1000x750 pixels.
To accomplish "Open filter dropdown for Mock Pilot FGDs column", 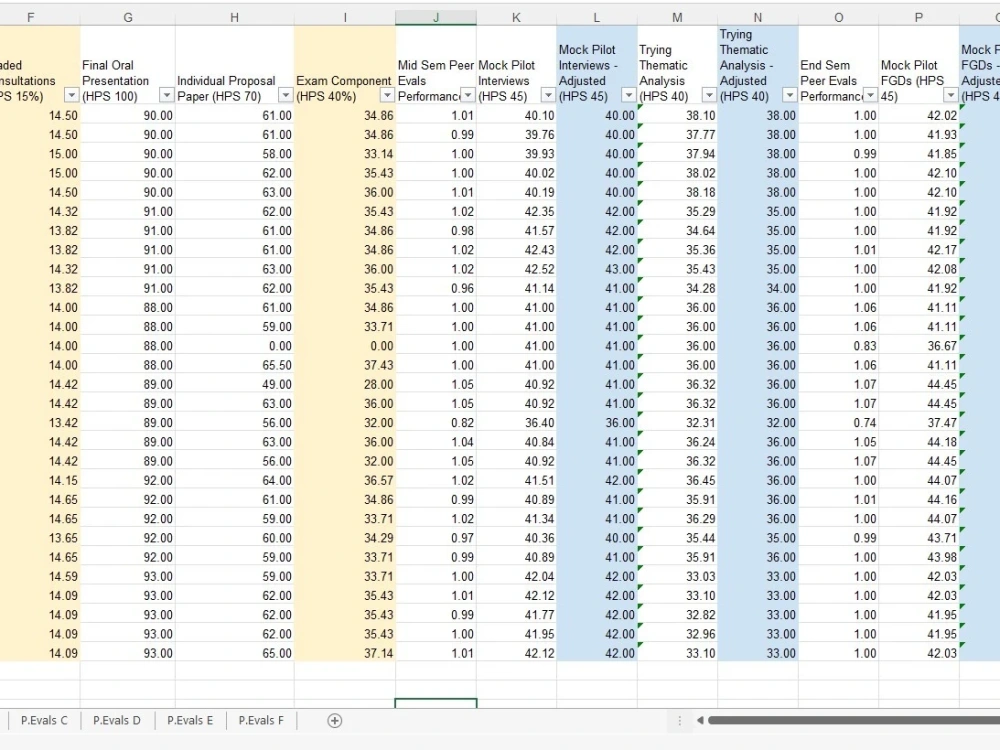I will click(951, 96).
